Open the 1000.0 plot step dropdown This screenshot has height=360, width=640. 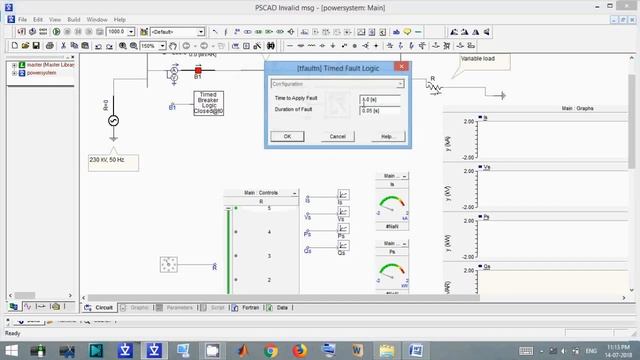coord(131,32)
